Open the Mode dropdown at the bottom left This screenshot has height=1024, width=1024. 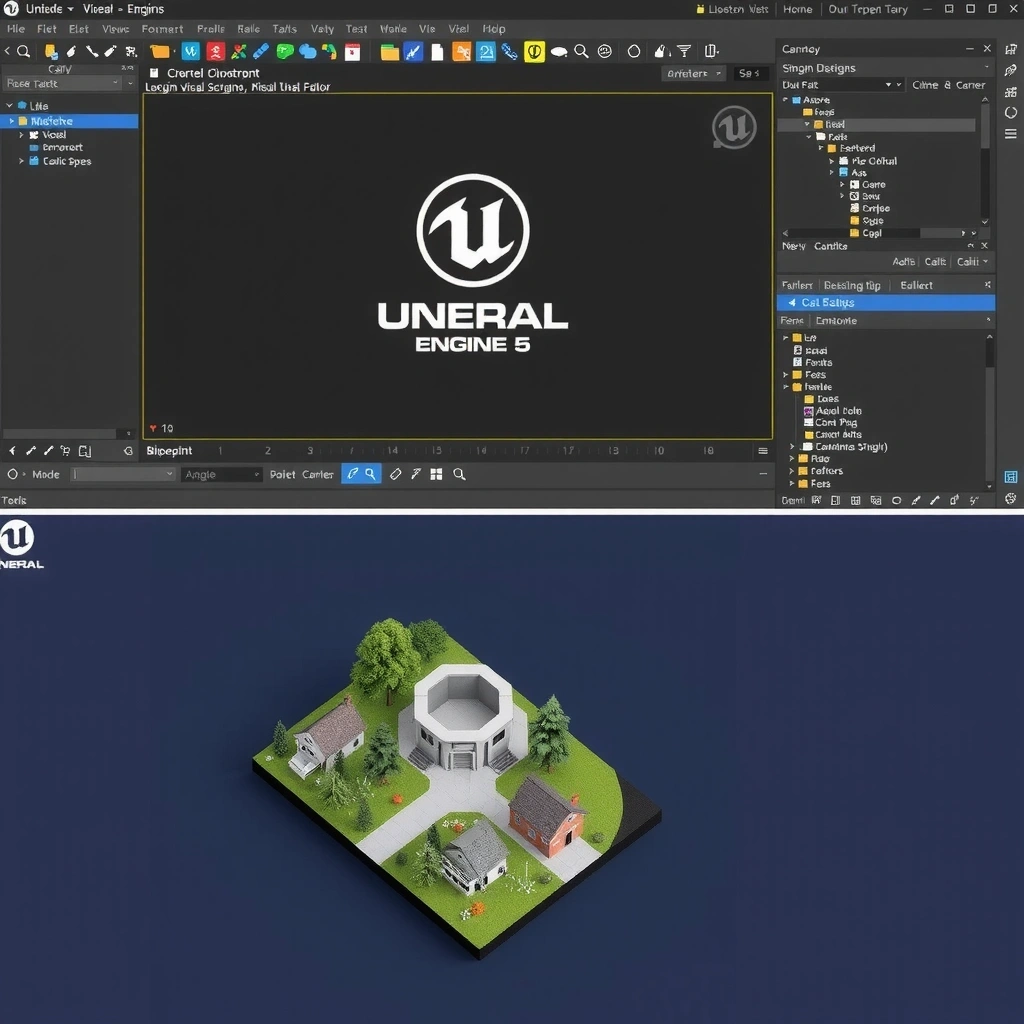point(125,474)
